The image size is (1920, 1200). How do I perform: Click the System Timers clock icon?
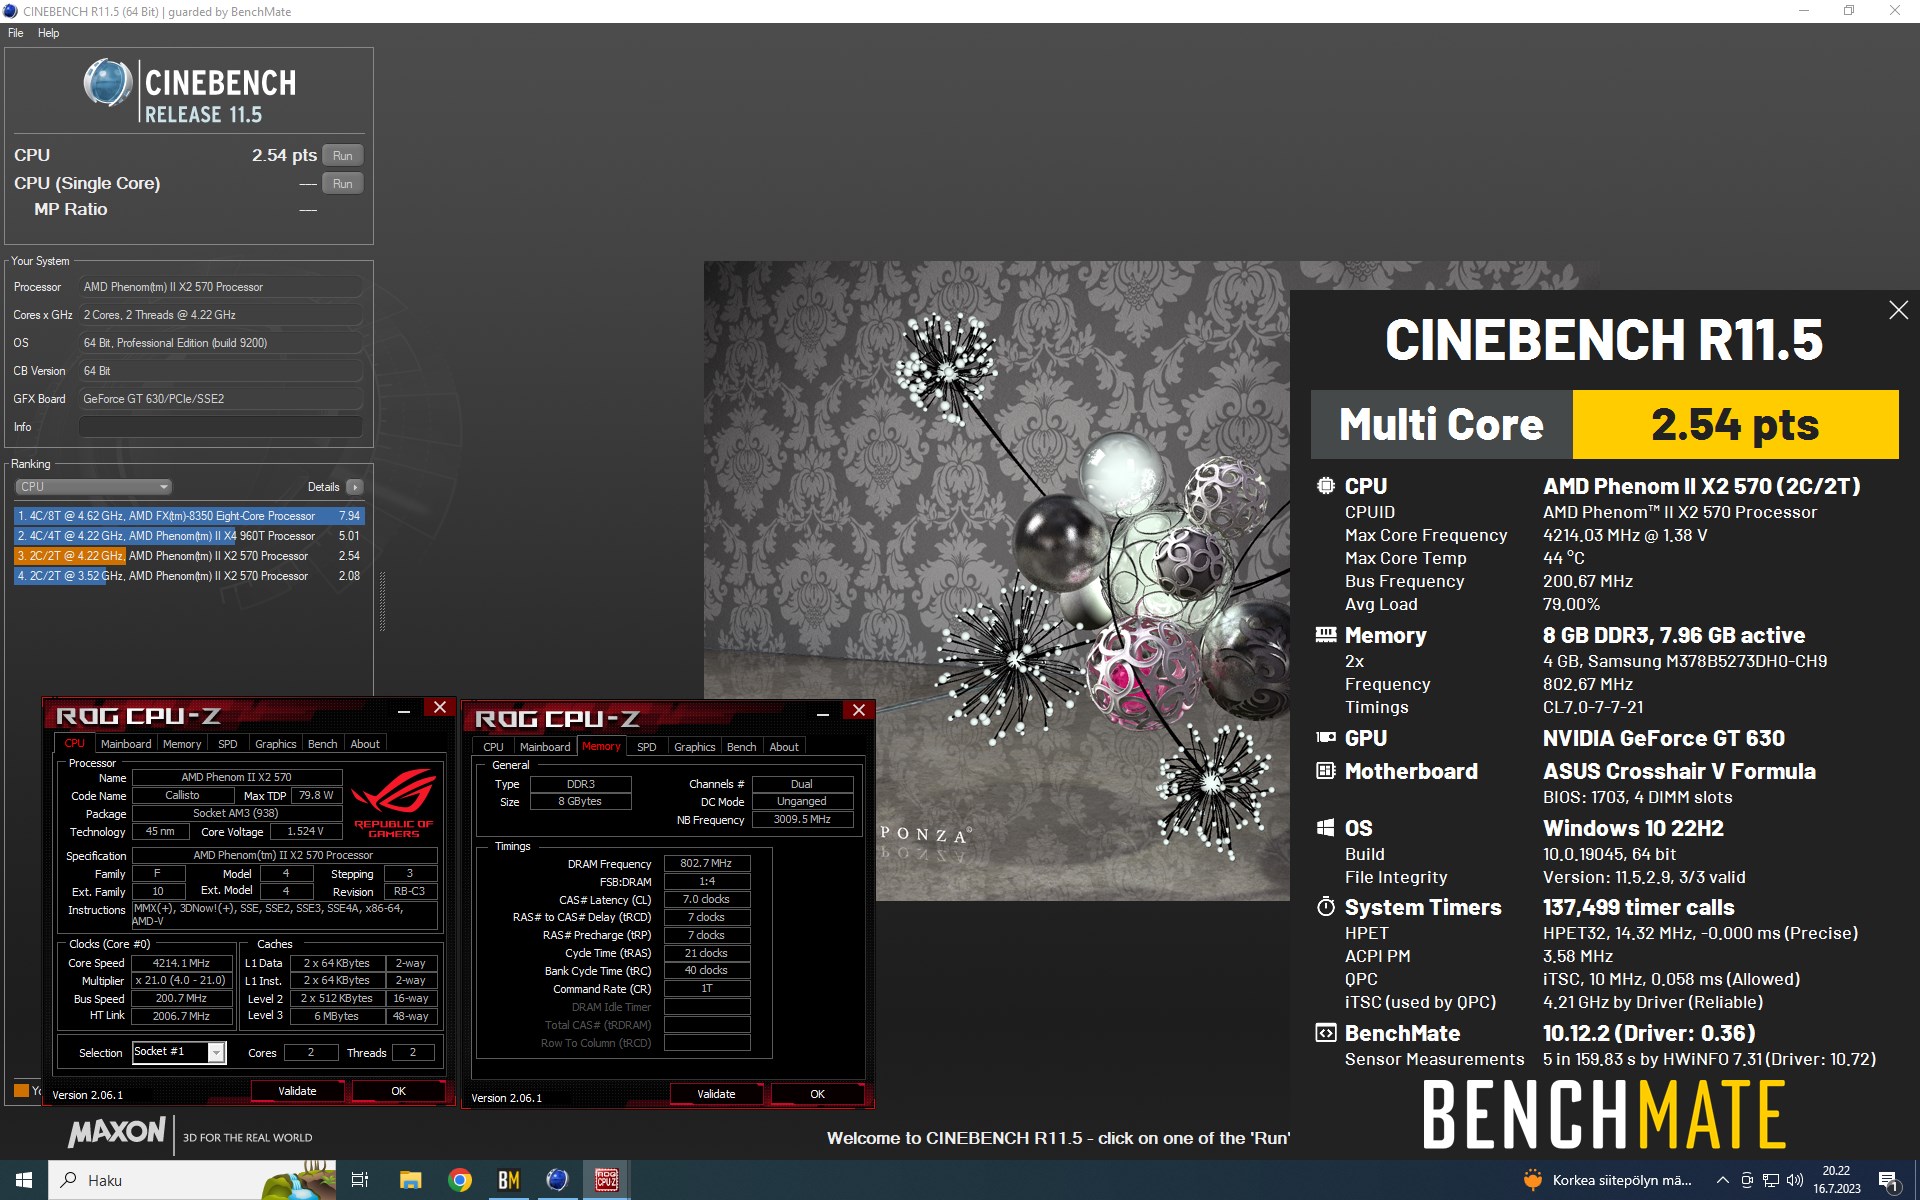[x=1326, y=907]
